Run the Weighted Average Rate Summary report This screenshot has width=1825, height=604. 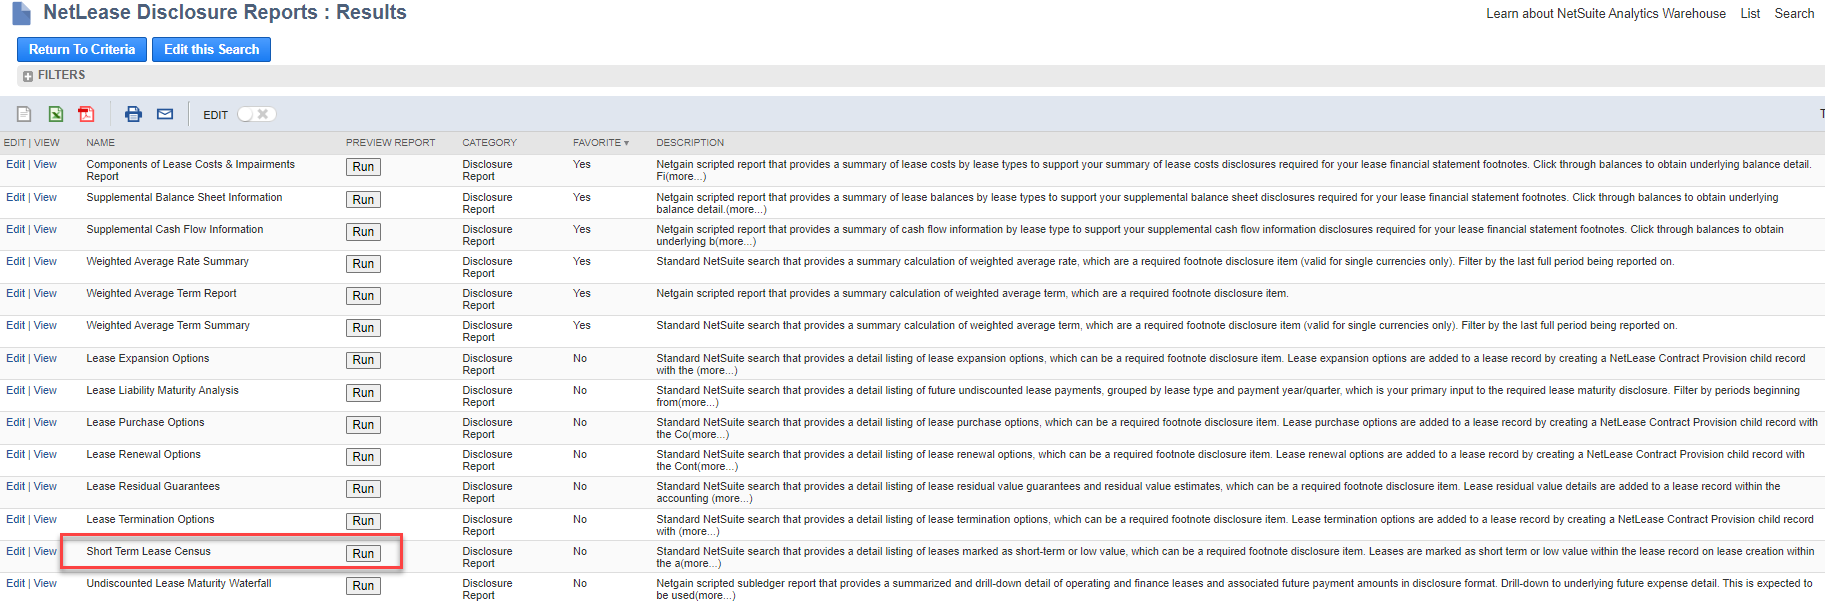click(363, 264)
